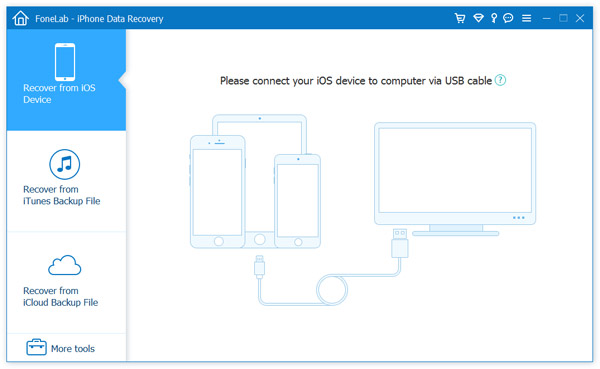Open the shopping cart purchase icon
Image resolution: width=600 pixels, height=369 pixels.
[x=460, y=18]
